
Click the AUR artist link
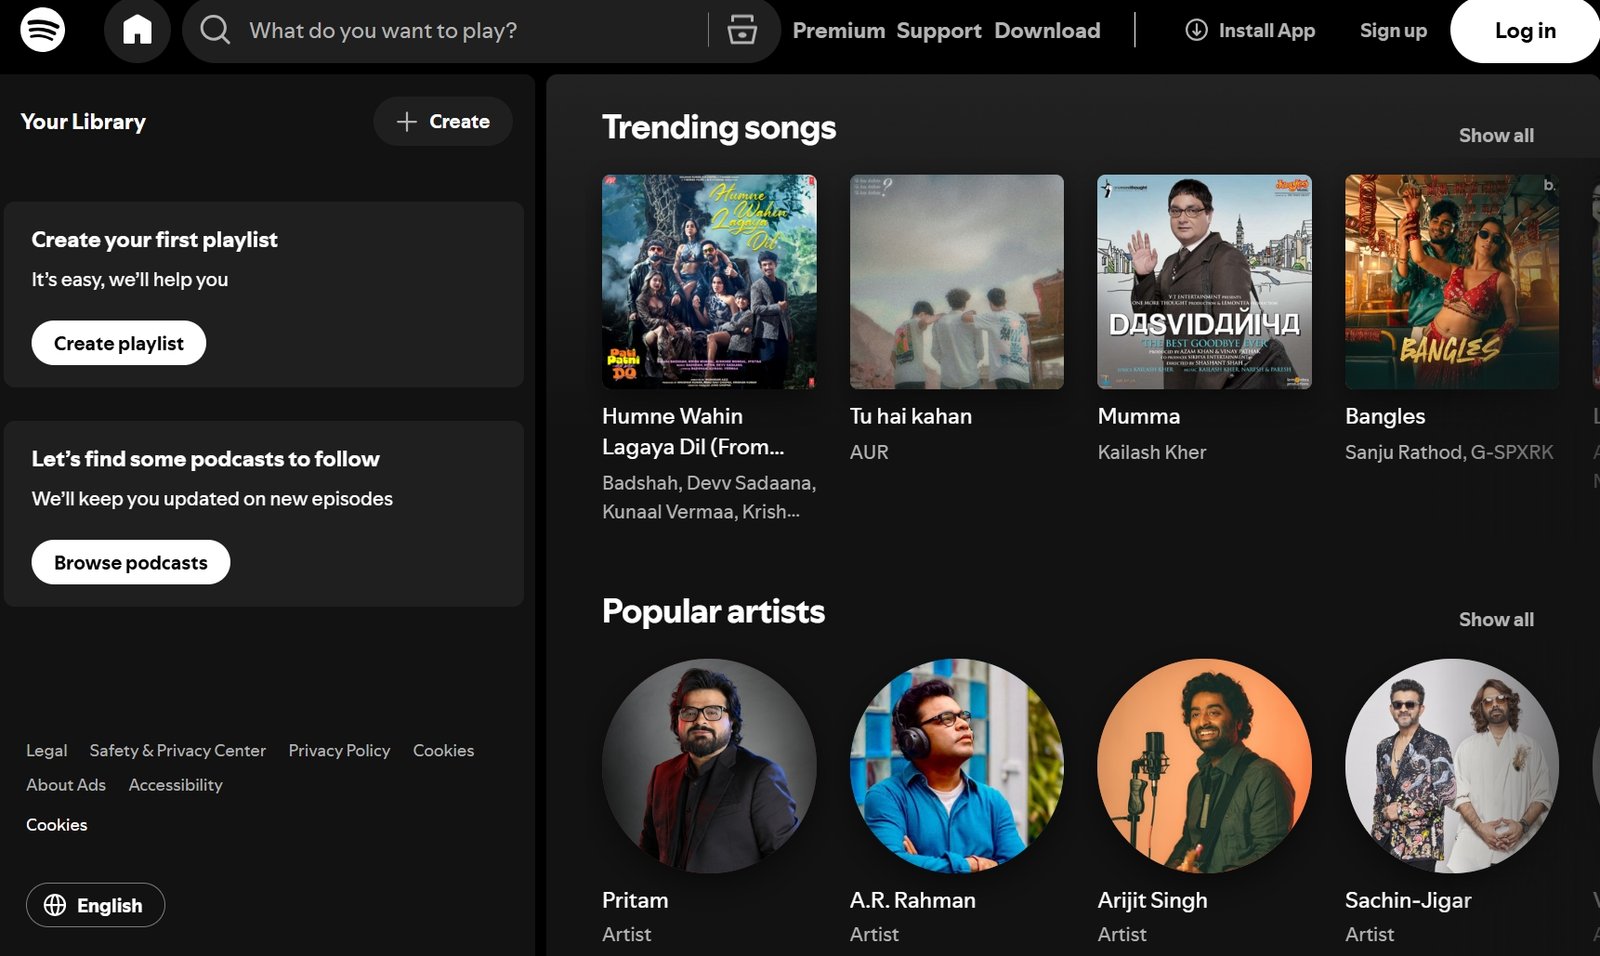pos(869,452)
